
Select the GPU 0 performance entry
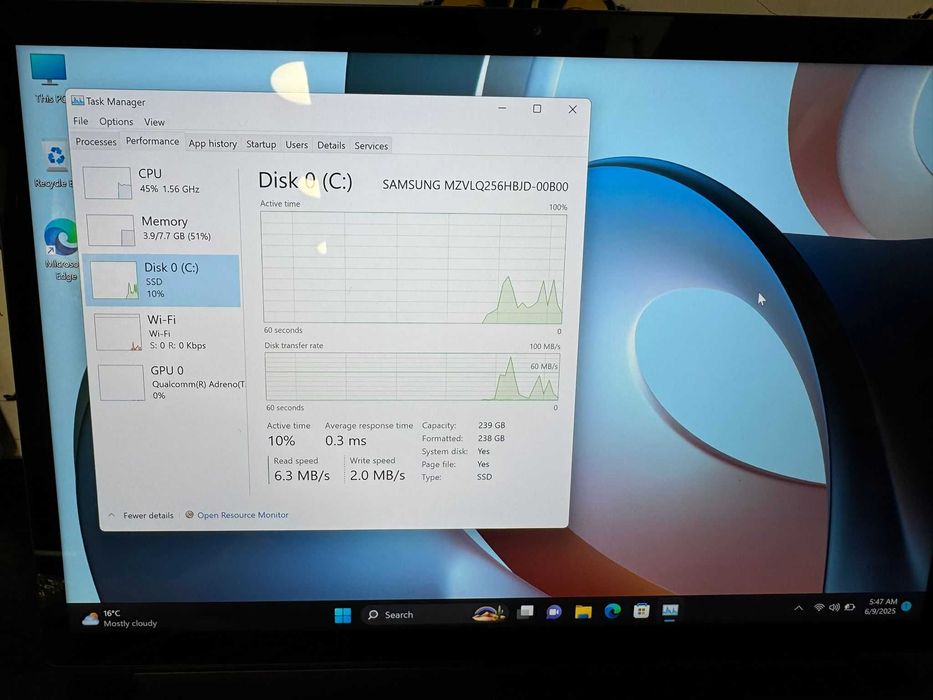168,382
